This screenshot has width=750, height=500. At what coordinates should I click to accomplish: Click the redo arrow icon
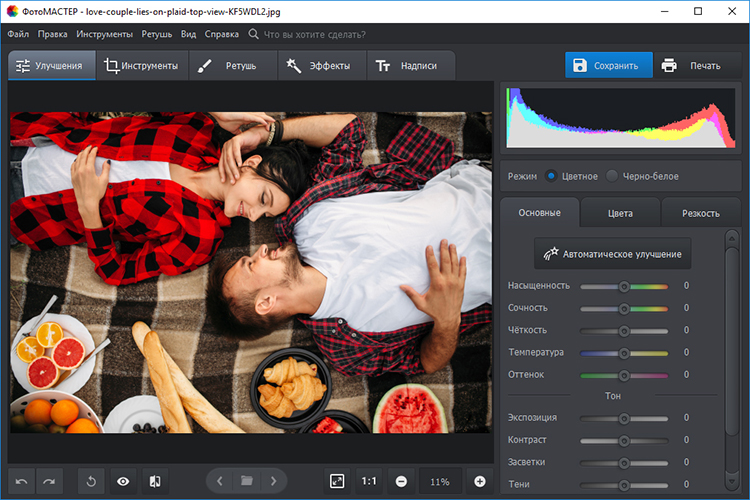[x=48, y=481]
